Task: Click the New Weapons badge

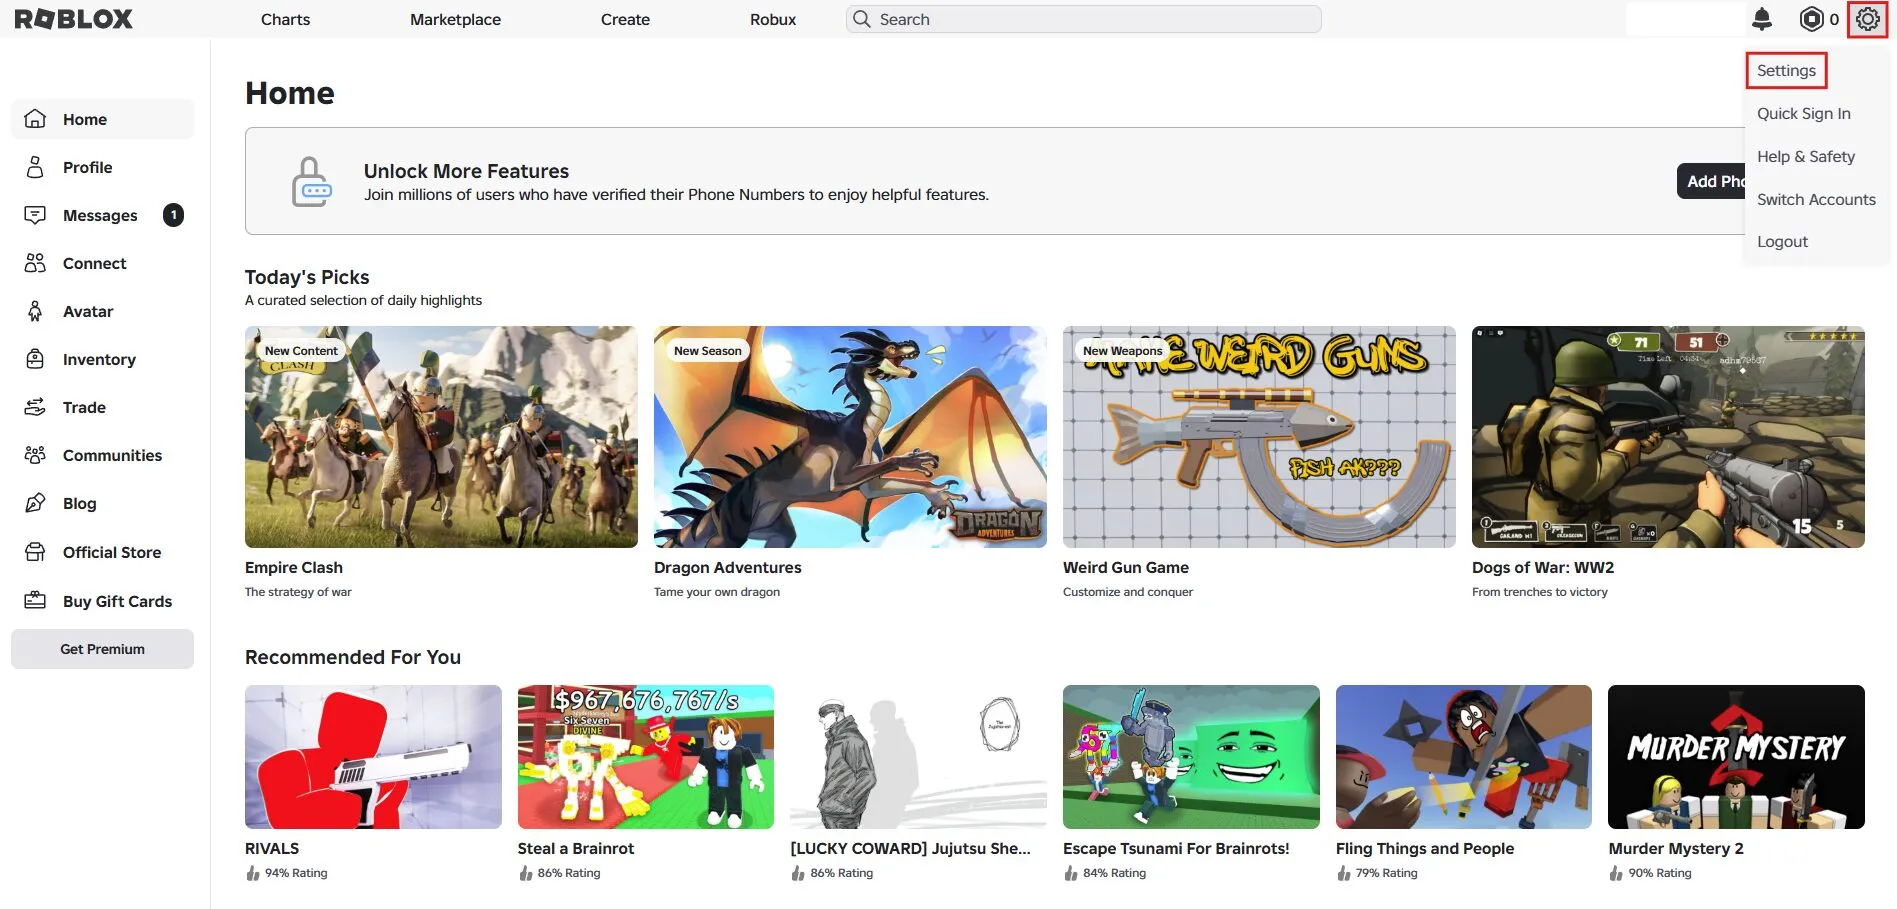Action: click(1123, 351)
